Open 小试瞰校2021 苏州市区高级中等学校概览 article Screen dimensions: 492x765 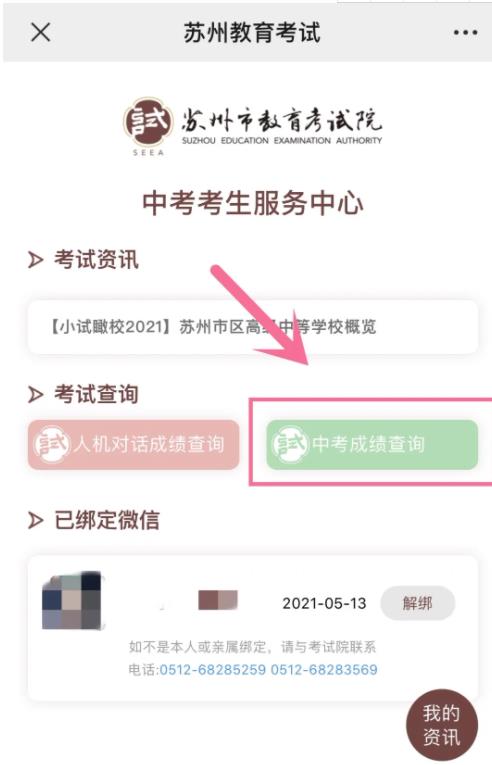coord(252,327)
